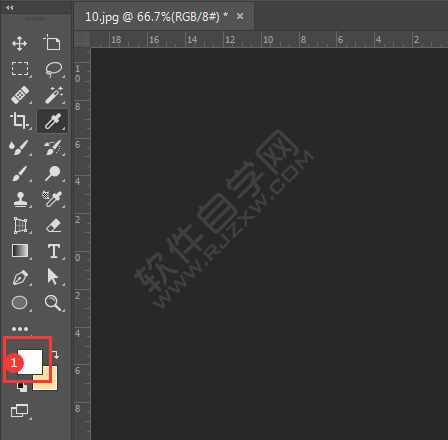This screenshot has height=440, width=448.
Task: Select the Gradient tool
Action: pos(20,251)
